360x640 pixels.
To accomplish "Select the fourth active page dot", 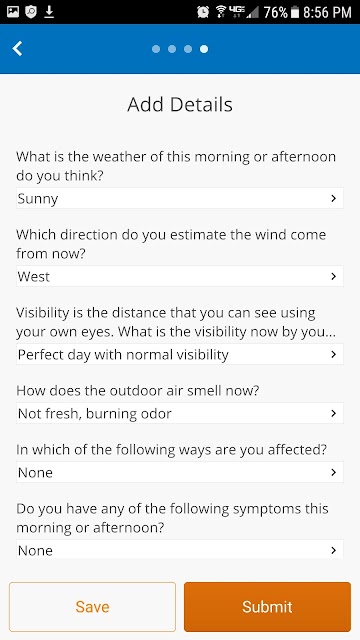I will click(x=204, y=49).
